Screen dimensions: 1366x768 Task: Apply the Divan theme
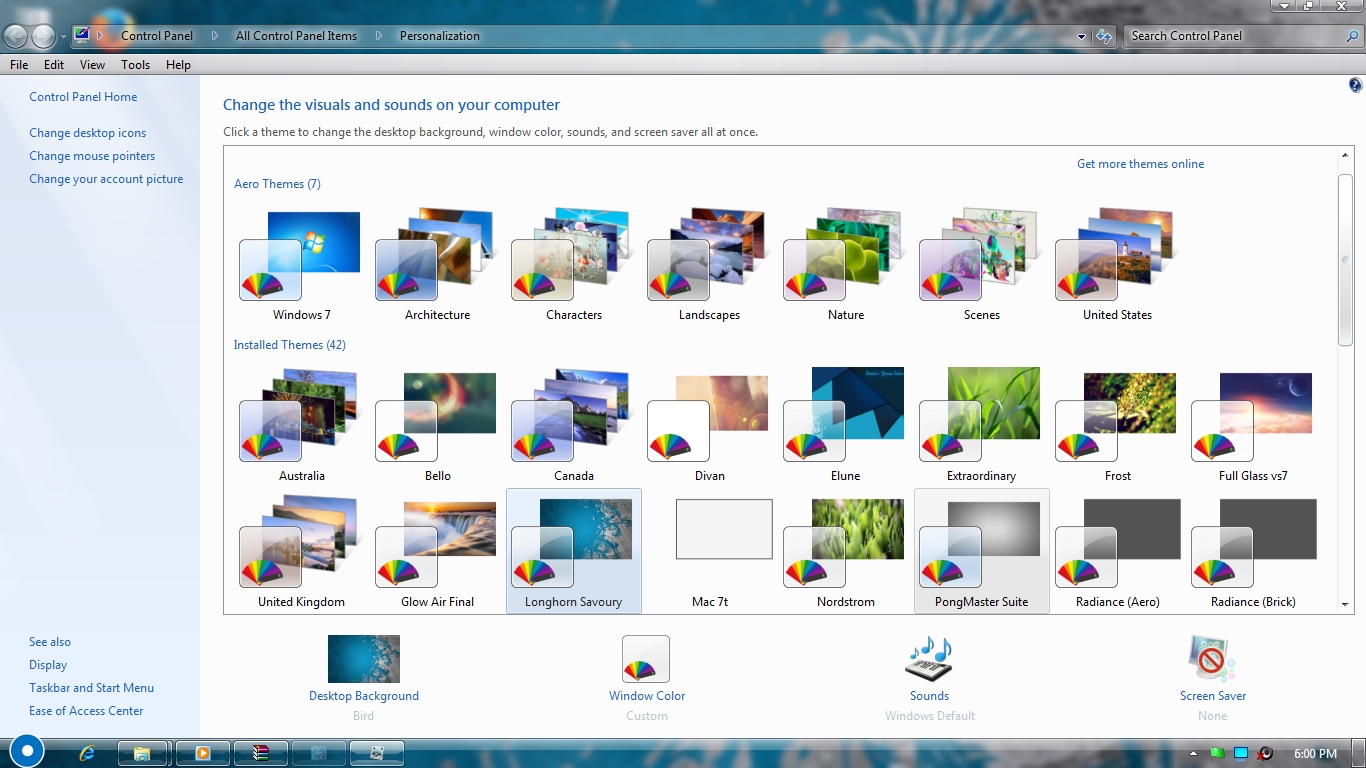pos(709,424)
